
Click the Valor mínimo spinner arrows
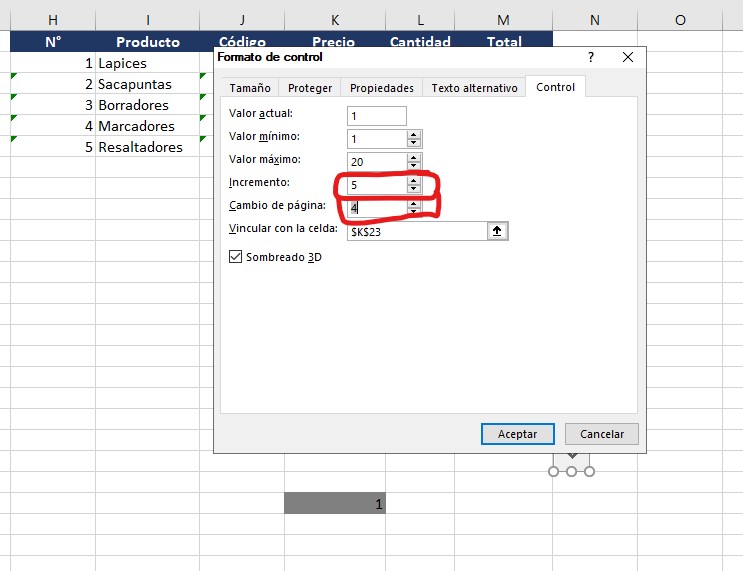click(x=414, y=139)
